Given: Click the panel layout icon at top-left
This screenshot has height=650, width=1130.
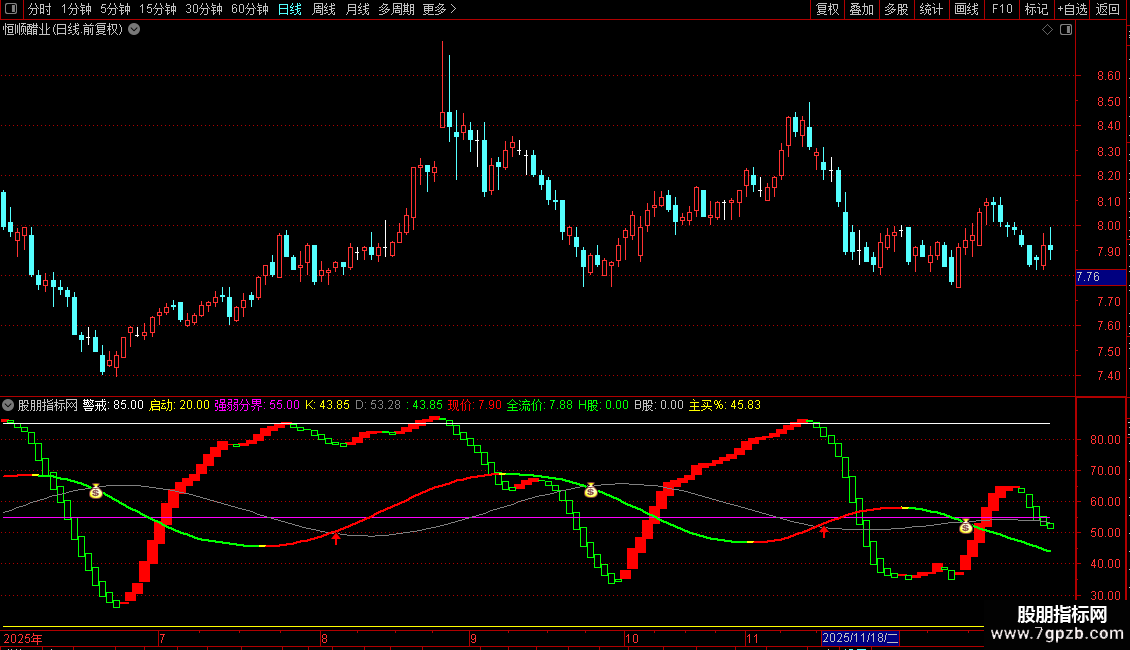Looking at the screenshot, I should point(11,9).
